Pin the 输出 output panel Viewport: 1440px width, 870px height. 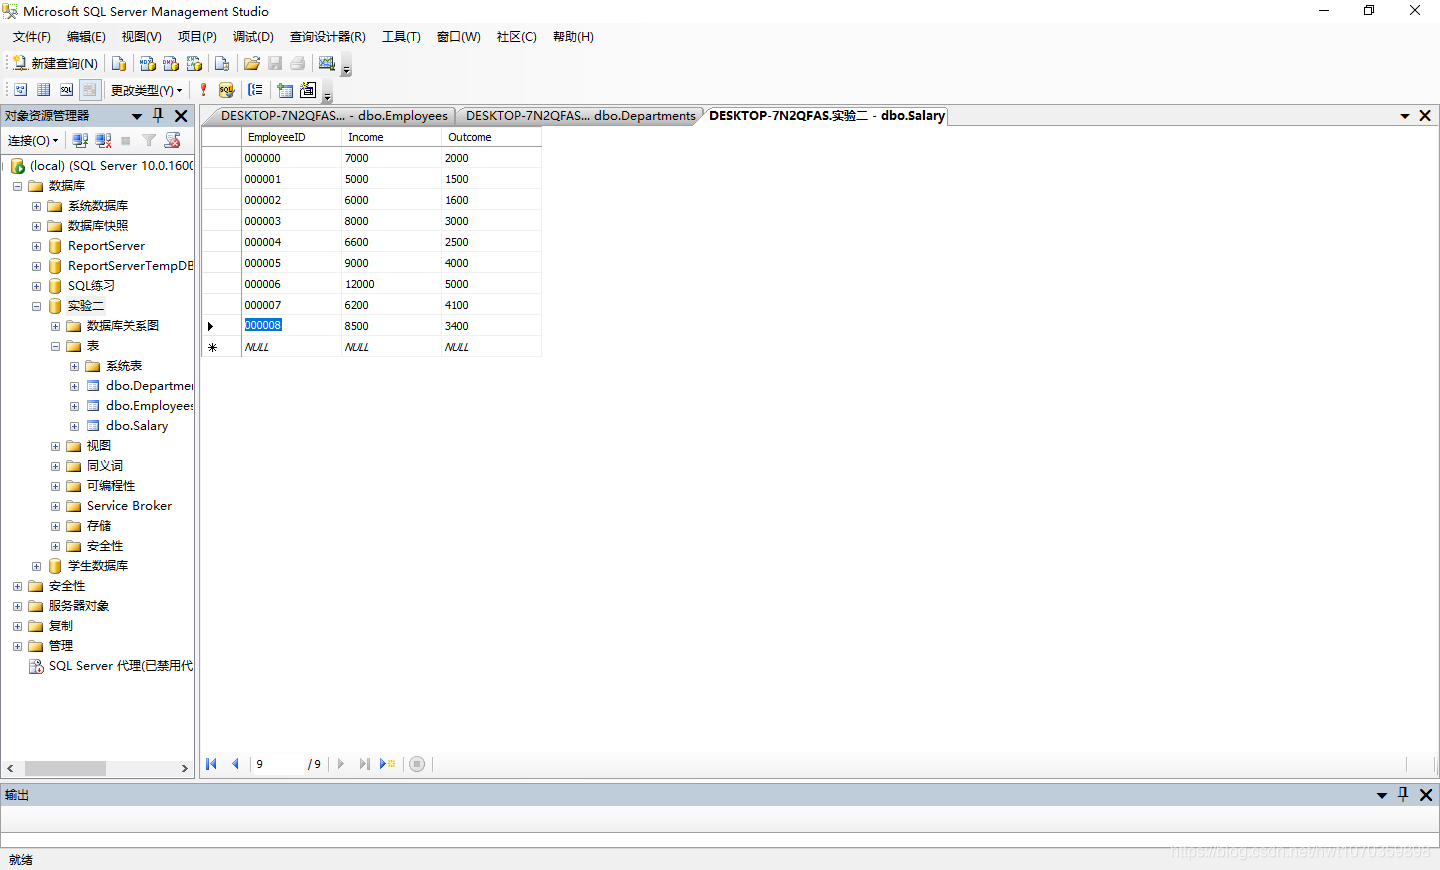pos(1403,795)
